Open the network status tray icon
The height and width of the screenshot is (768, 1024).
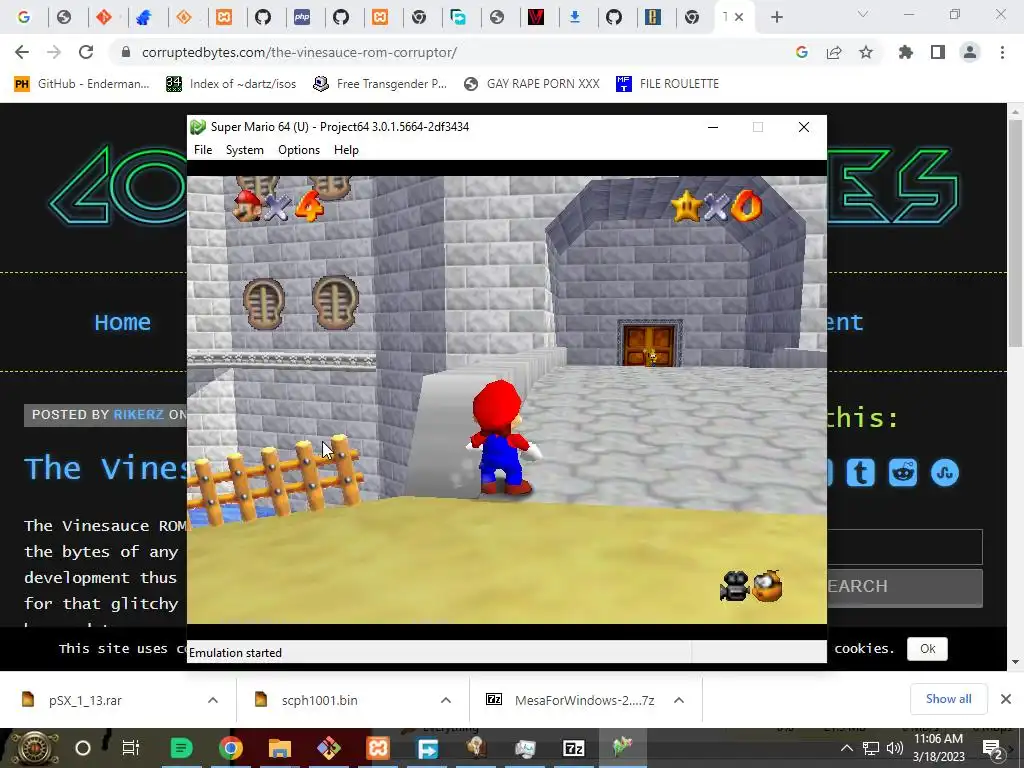(871, 748)
